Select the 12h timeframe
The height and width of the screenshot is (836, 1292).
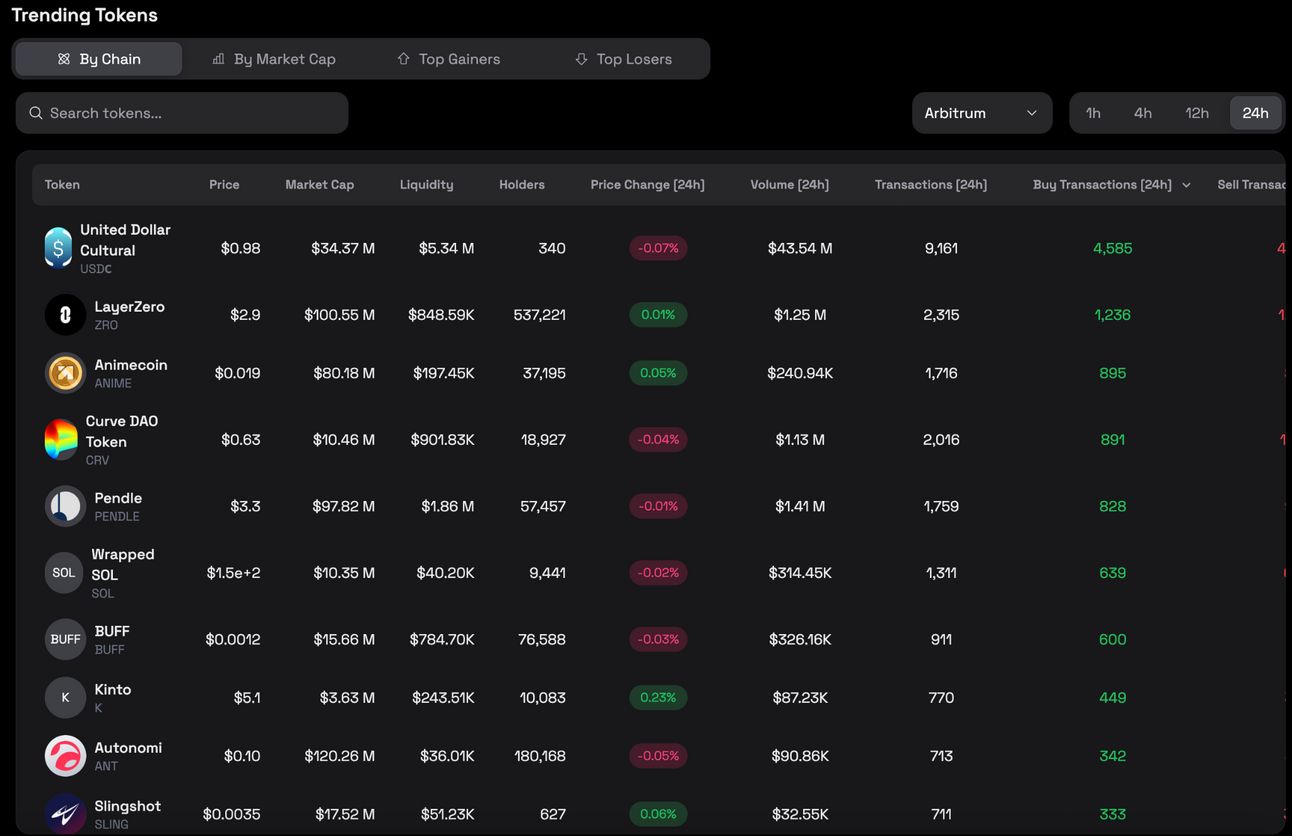coord(1197,113)
